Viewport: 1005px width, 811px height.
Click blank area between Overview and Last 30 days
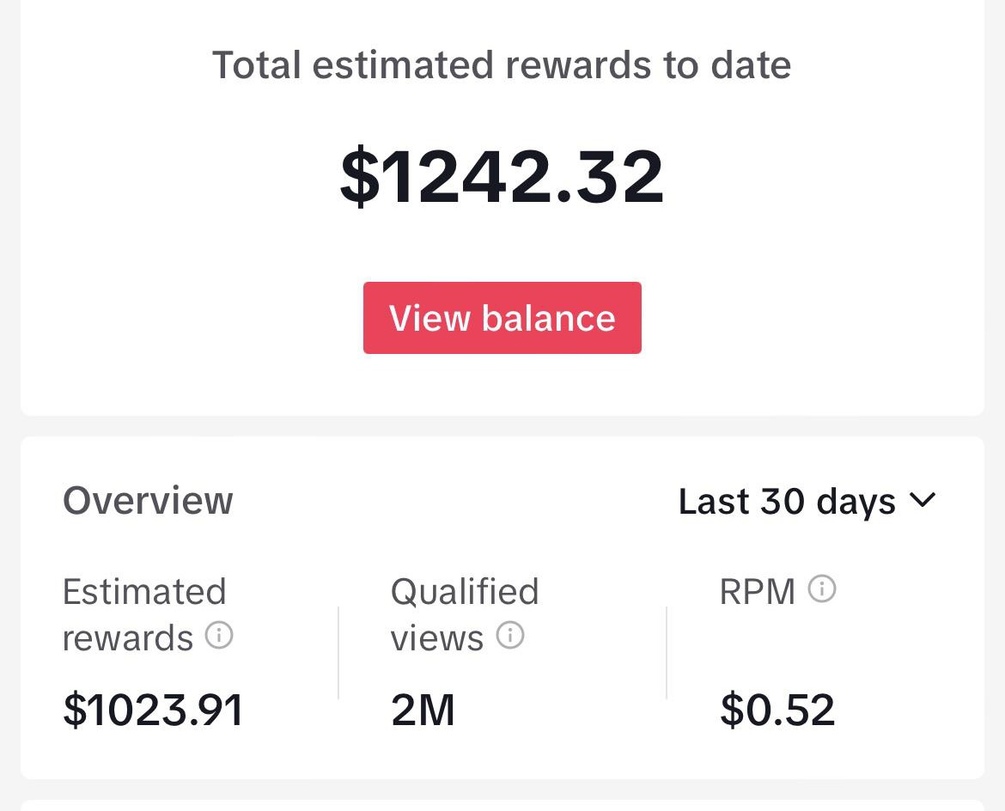coord(455,501)
